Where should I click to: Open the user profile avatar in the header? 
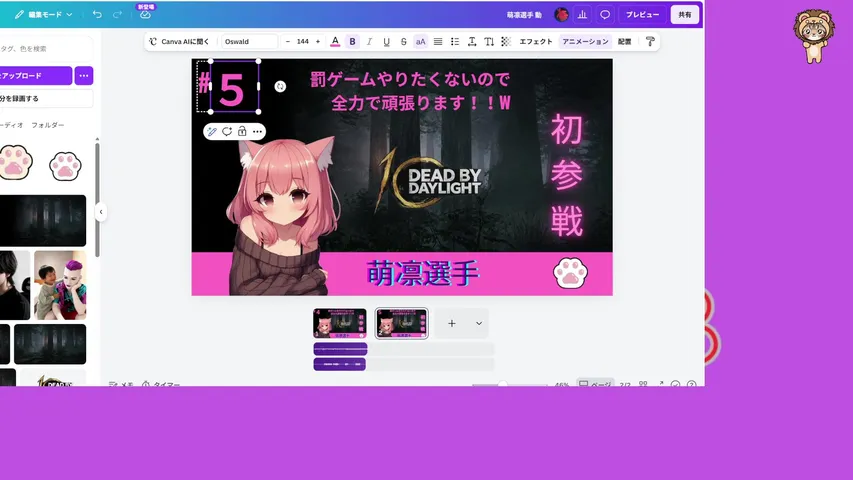(x=561, y=15)
